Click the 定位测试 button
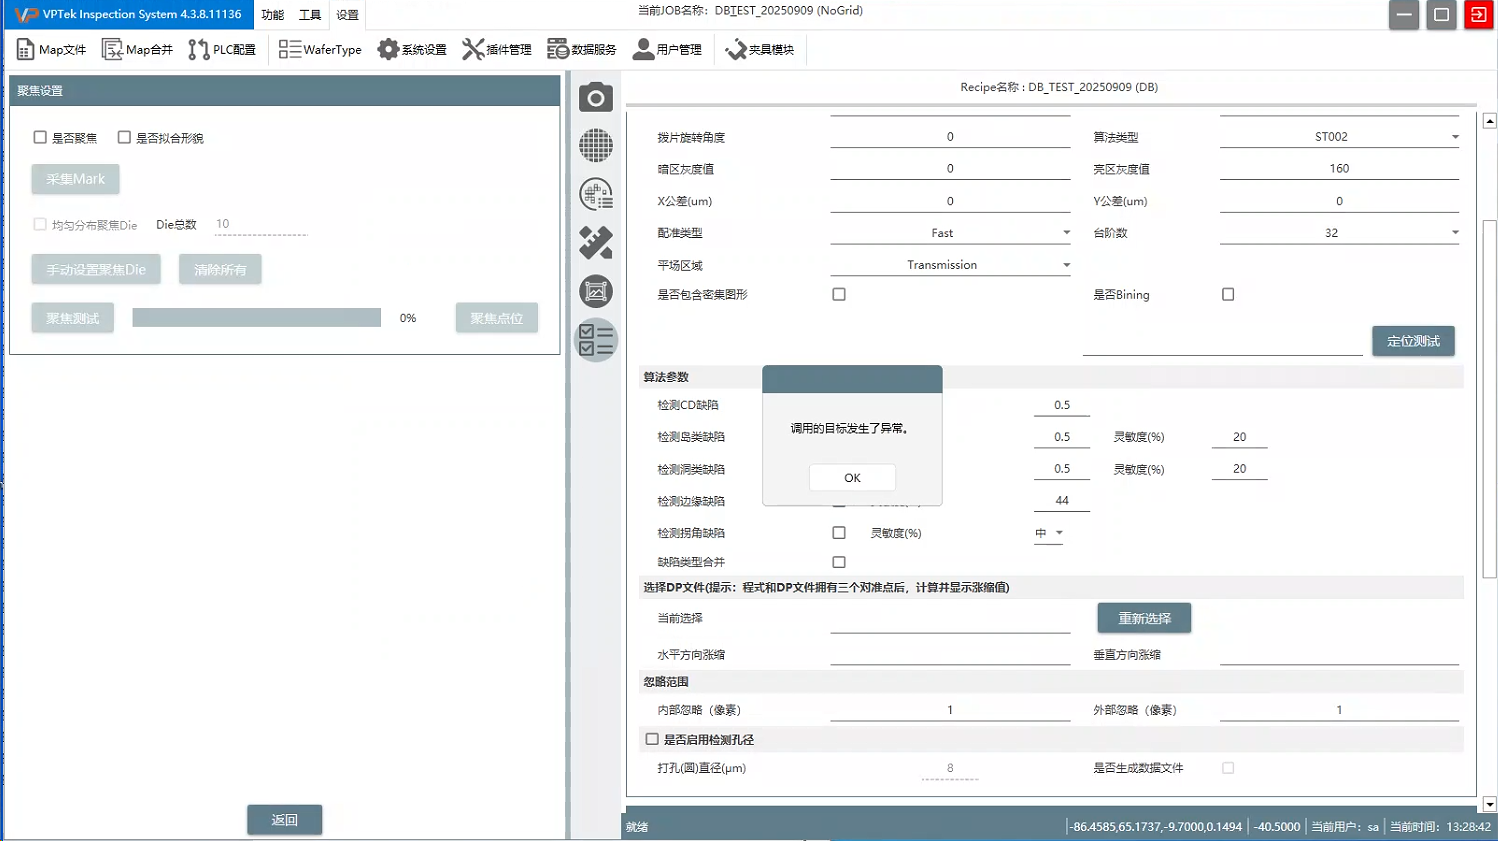The height and width of the screenshot is (841, 1498). [1412, 341]
